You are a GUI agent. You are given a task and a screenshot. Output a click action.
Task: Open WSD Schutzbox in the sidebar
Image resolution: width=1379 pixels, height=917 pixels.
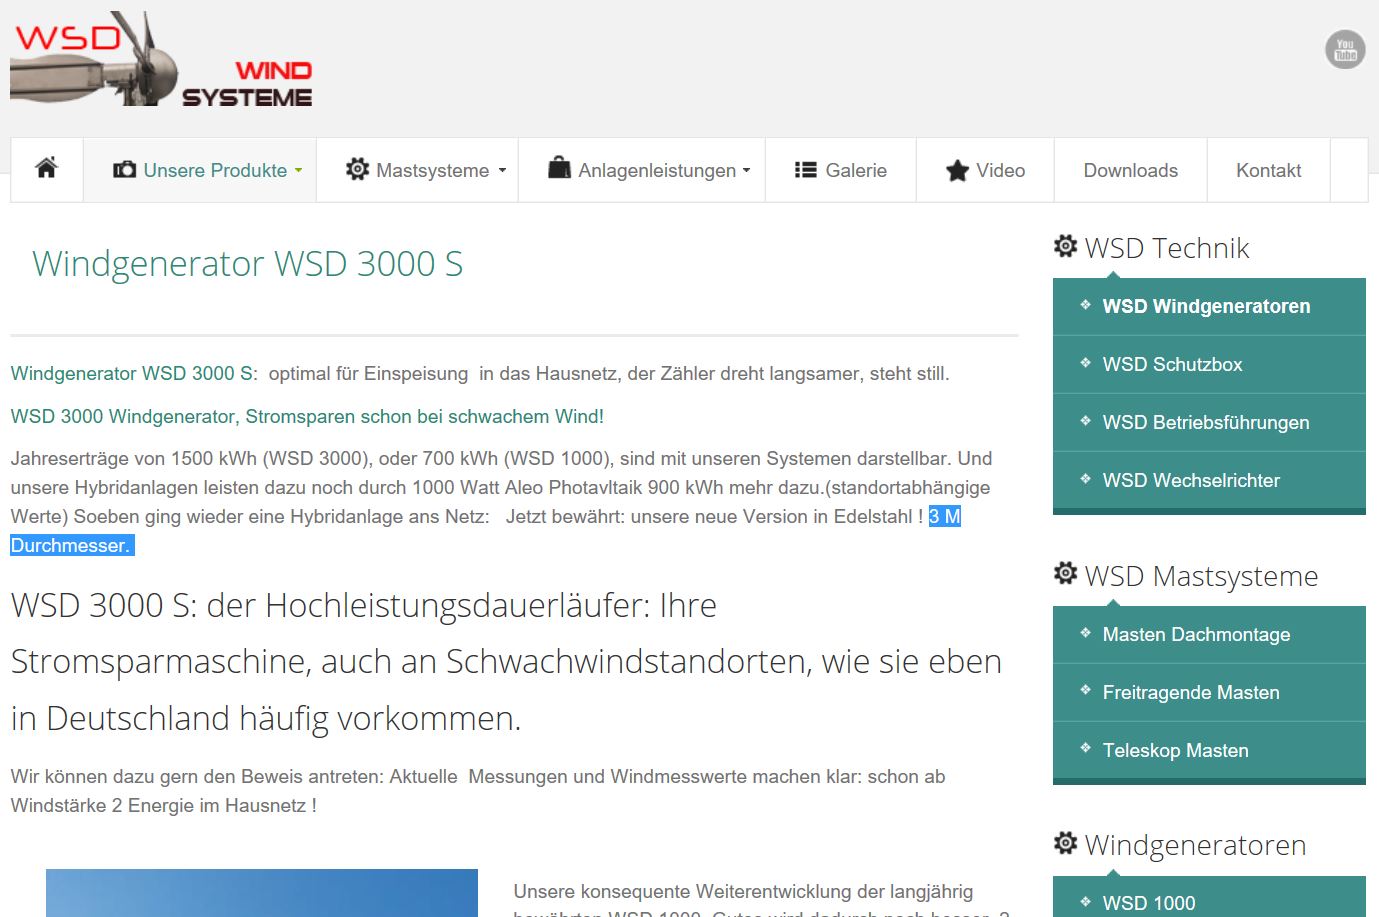click(1172, 365)
